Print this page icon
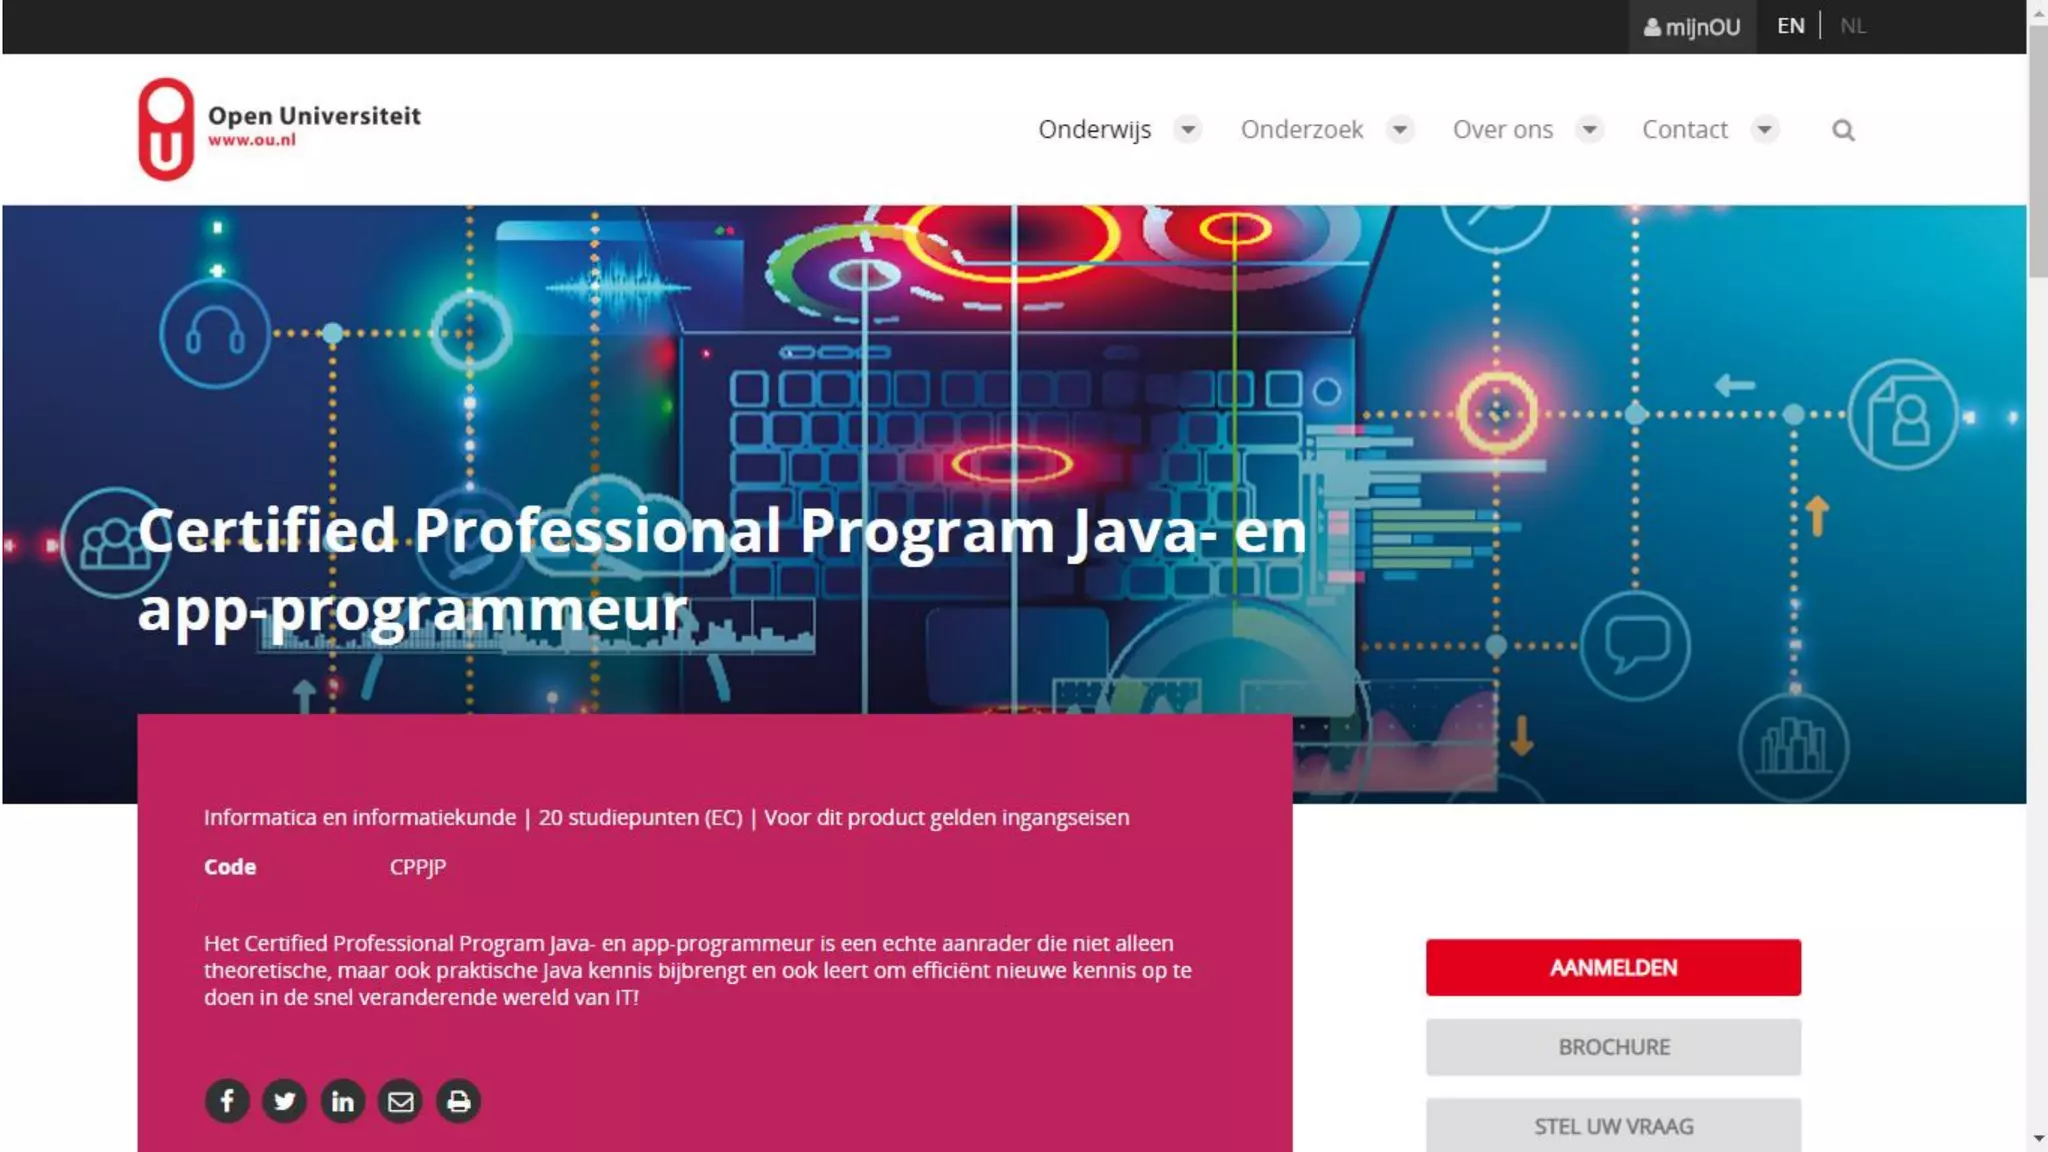This screenshot has width=2048, height=1152. 458,1101
